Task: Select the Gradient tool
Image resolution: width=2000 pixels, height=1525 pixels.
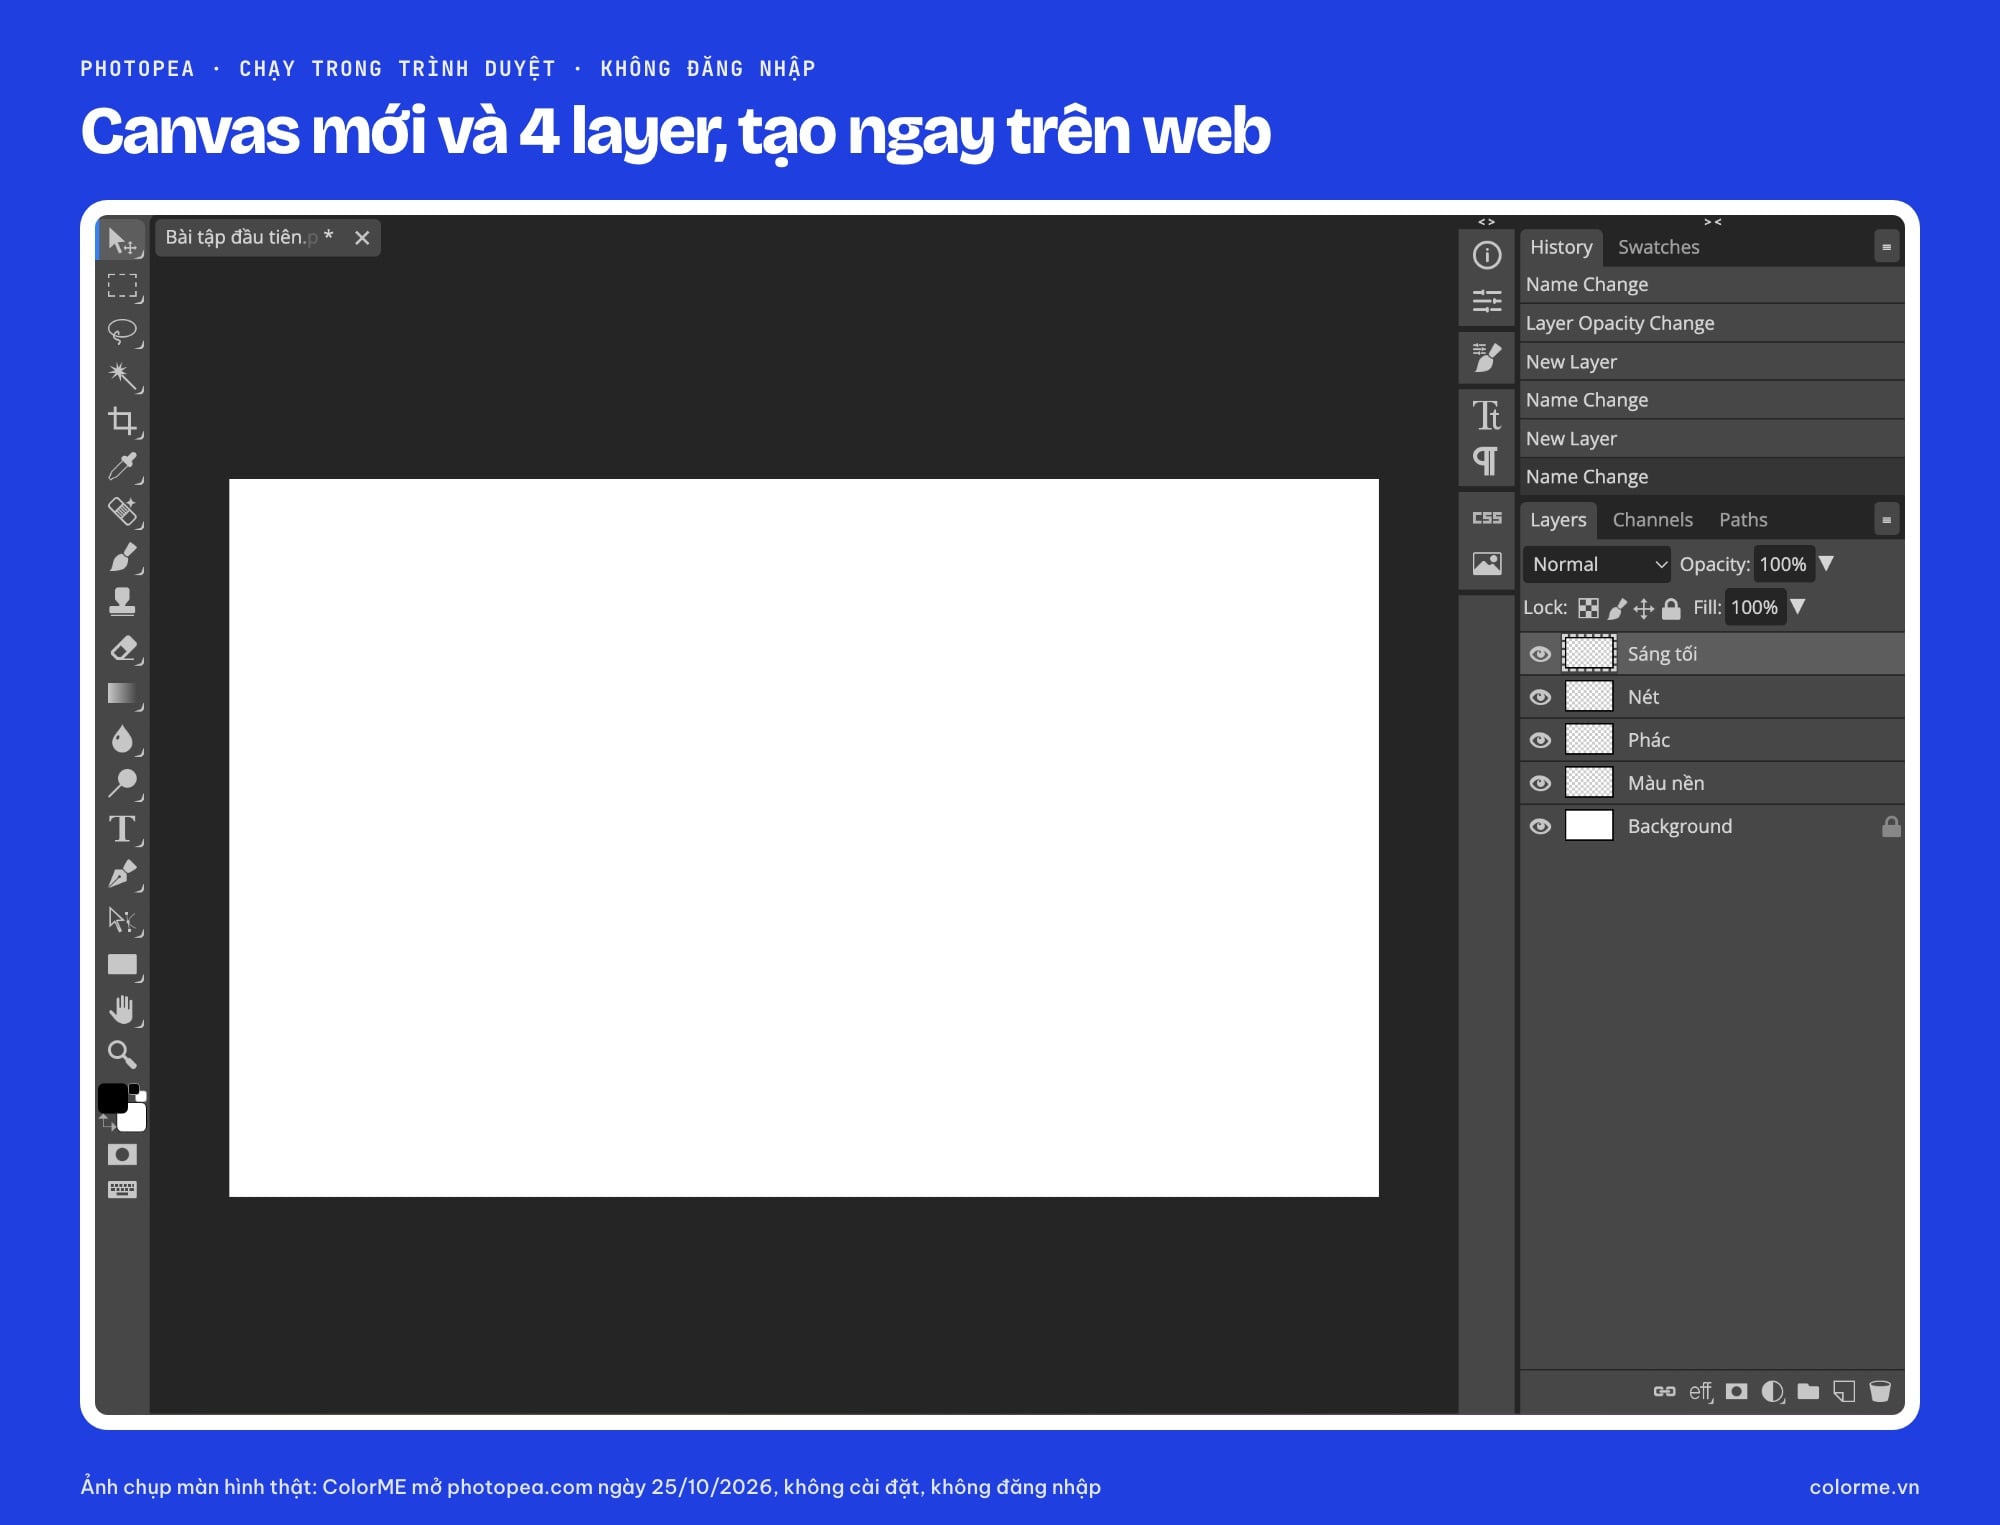Action: [x=122, y=693]
